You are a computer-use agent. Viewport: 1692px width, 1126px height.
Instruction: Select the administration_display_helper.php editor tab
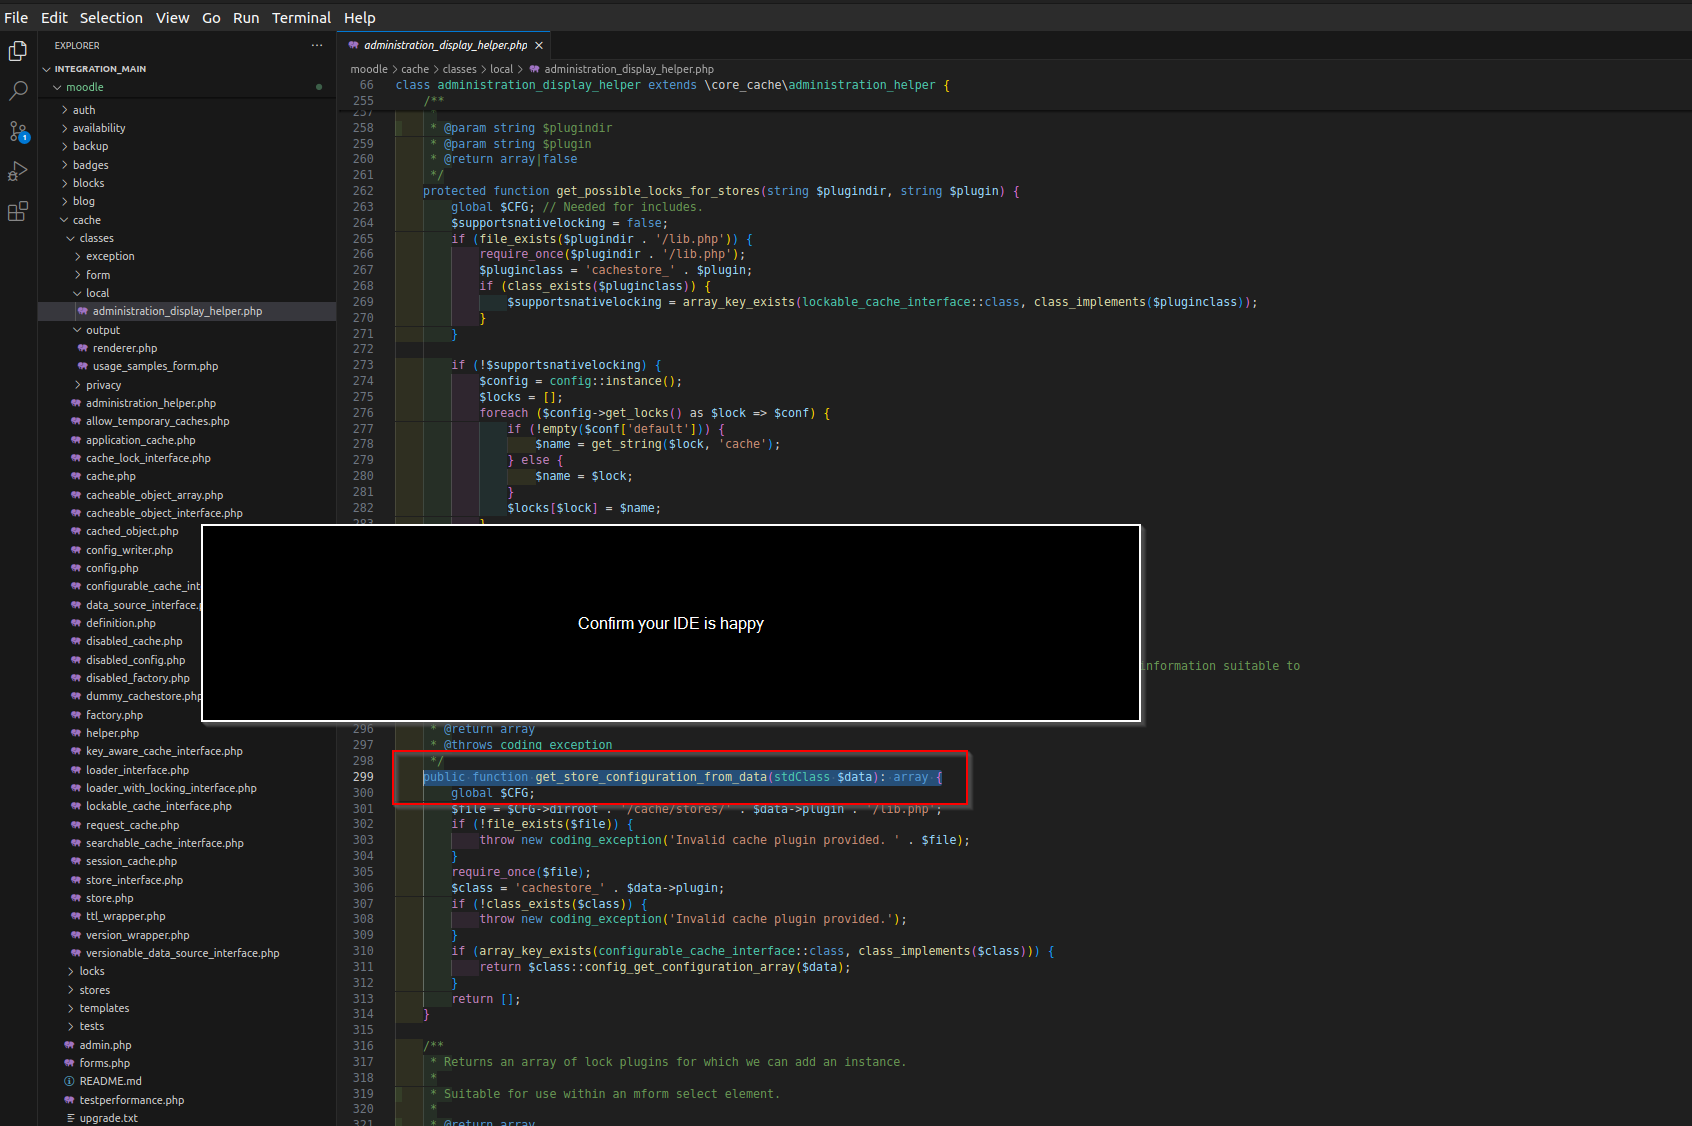click(x=445, y=45)
